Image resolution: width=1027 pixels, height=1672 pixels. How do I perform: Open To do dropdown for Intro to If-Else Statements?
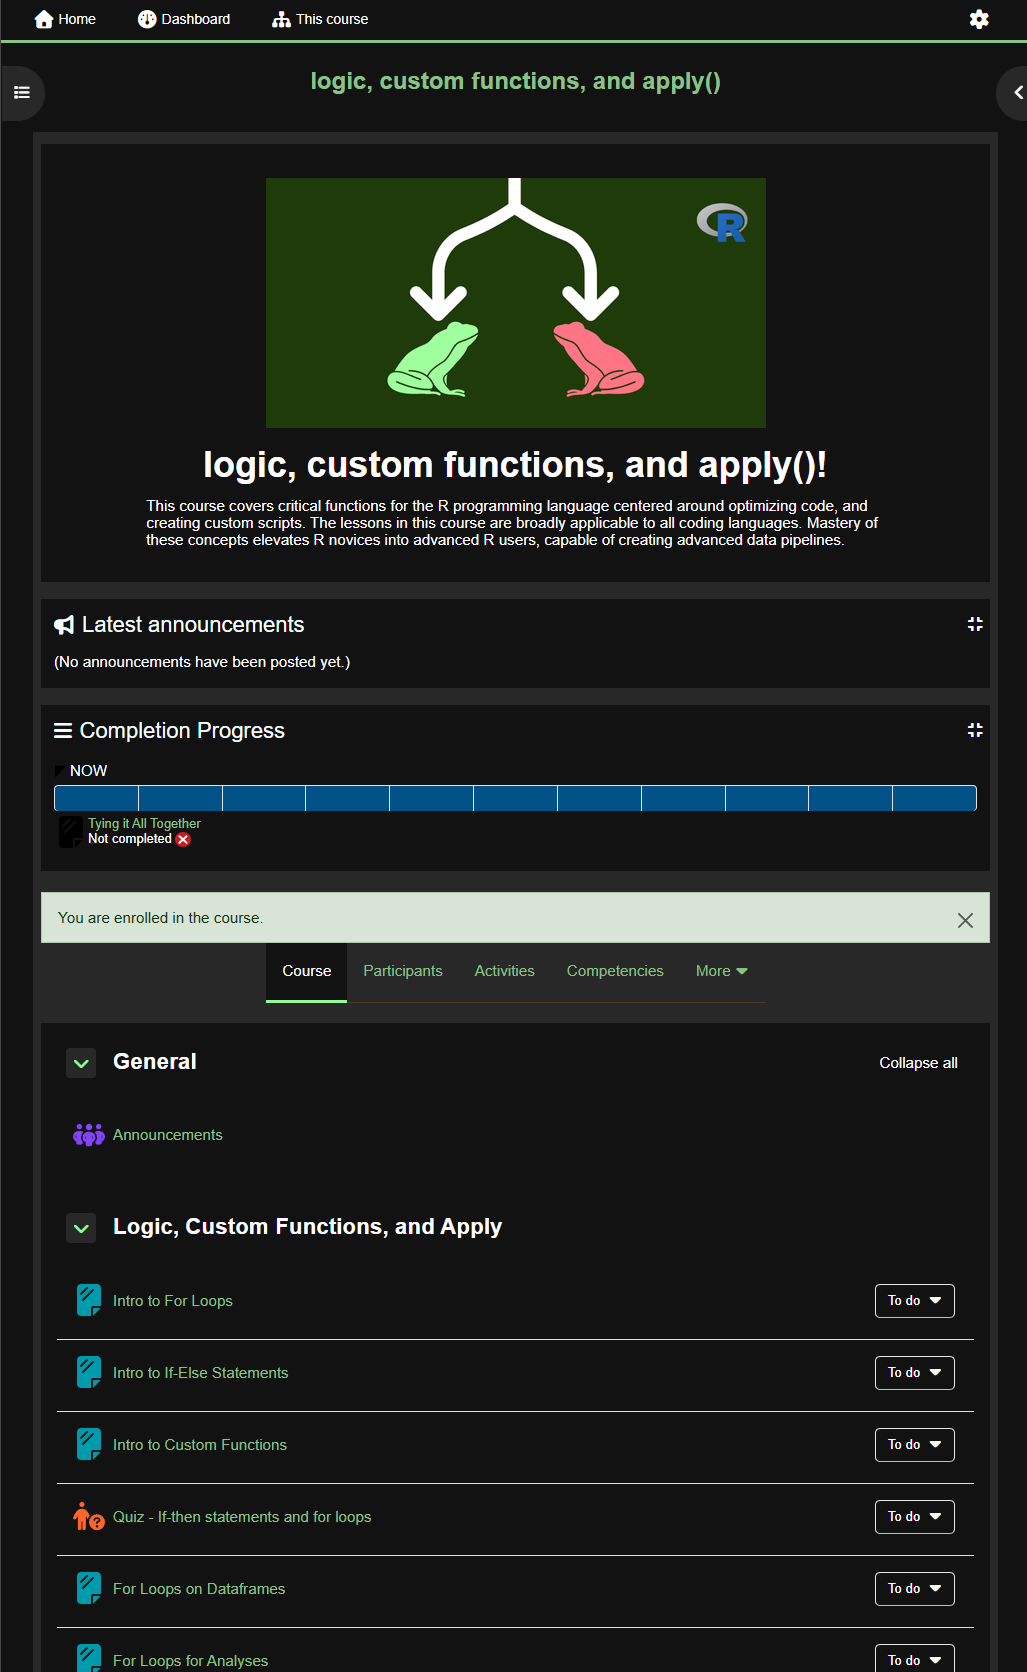point(915,1373)
